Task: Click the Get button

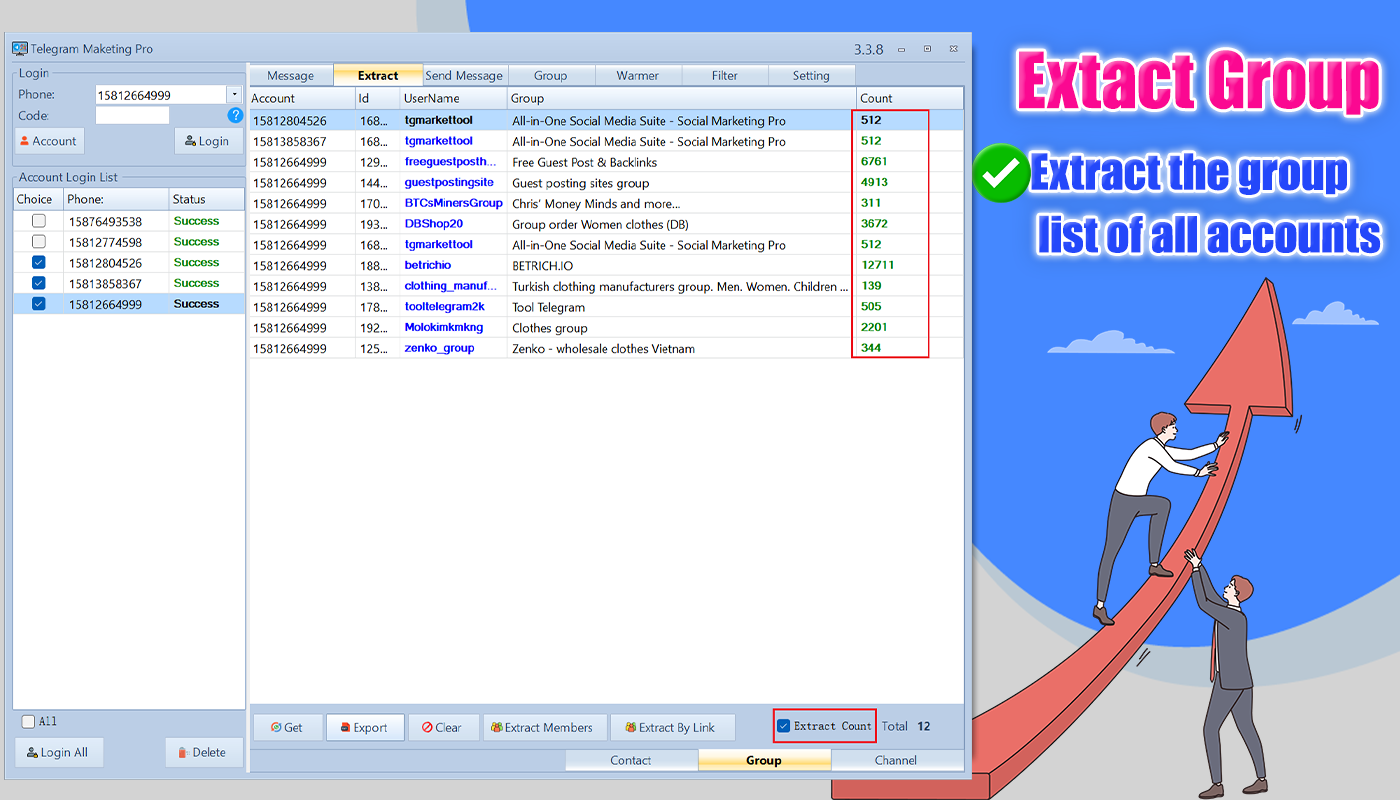Action: tap(287, 728)
